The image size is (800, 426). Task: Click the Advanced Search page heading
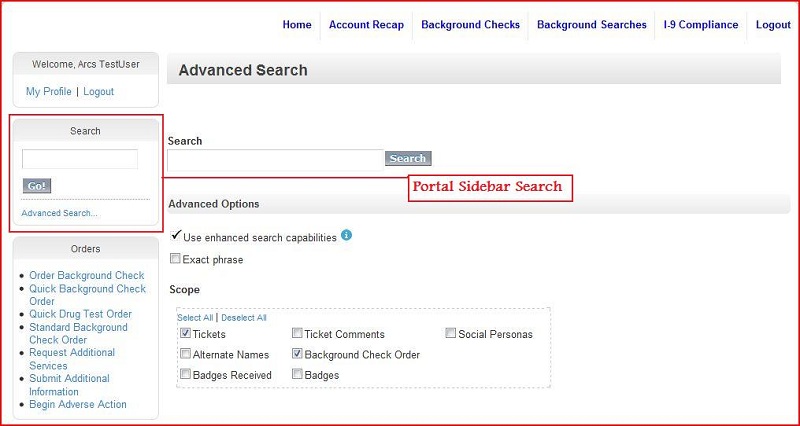pos(243,70)
